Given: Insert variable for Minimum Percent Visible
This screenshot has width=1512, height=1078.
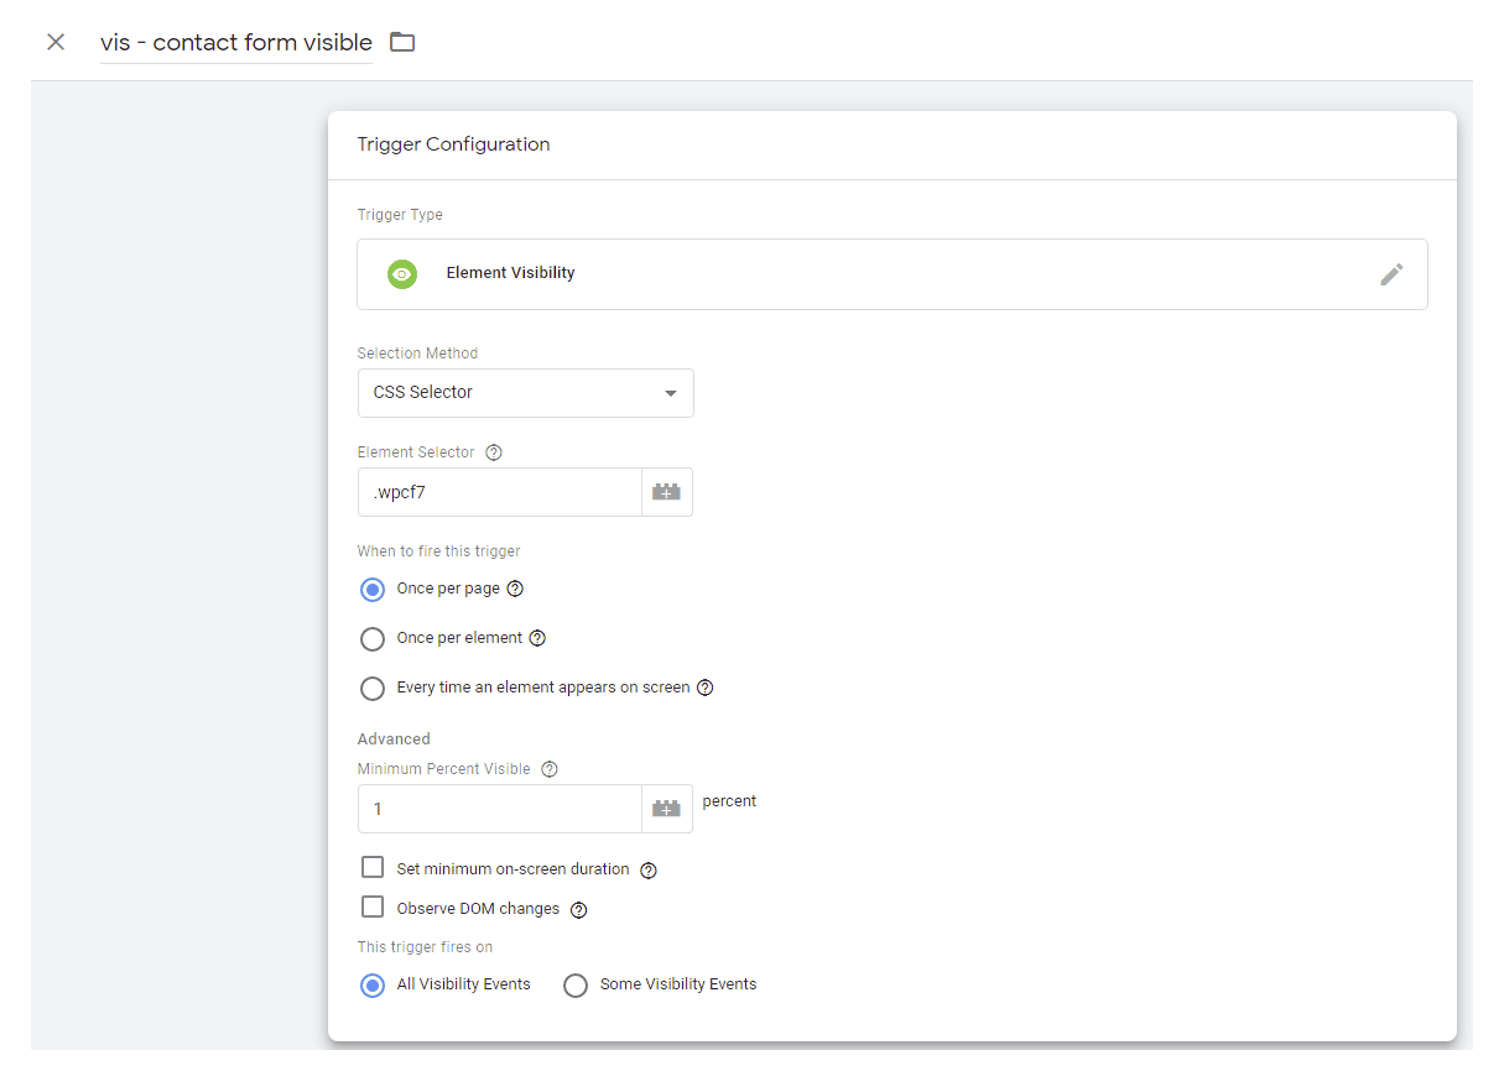Looking at the screenshot, I should (x=666, y=809).
